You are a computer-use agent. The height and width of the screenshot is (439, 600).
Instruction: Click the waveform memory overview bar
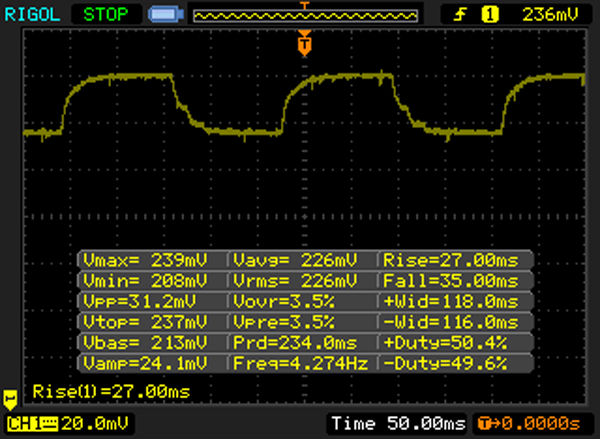tap(305, 16)
